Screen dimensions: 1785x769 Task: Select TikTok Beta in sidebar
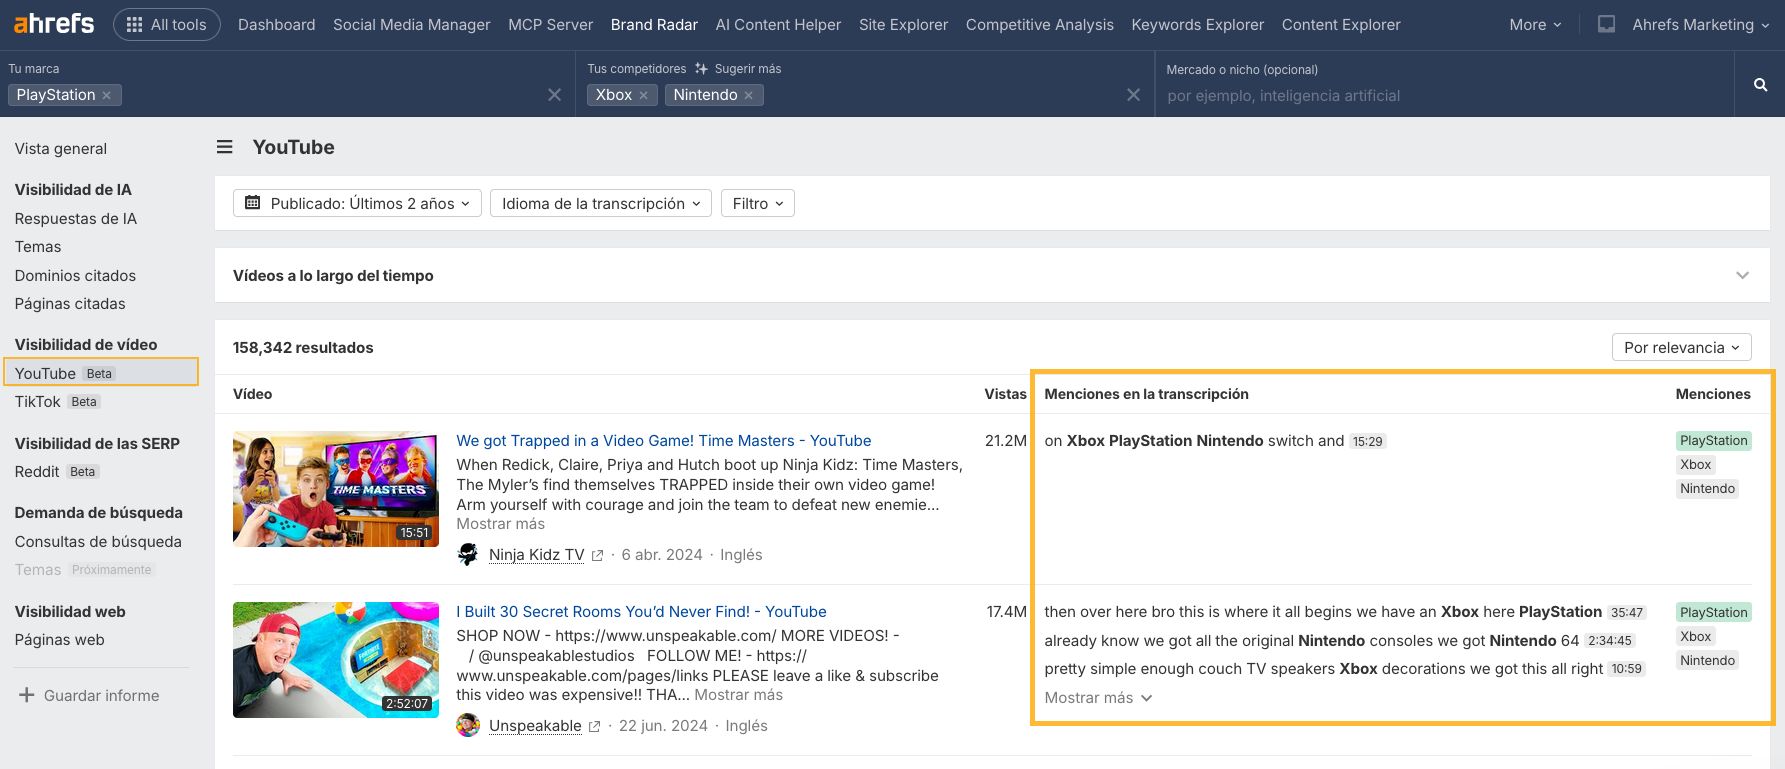pyautogui.click(x=58, y=401)
